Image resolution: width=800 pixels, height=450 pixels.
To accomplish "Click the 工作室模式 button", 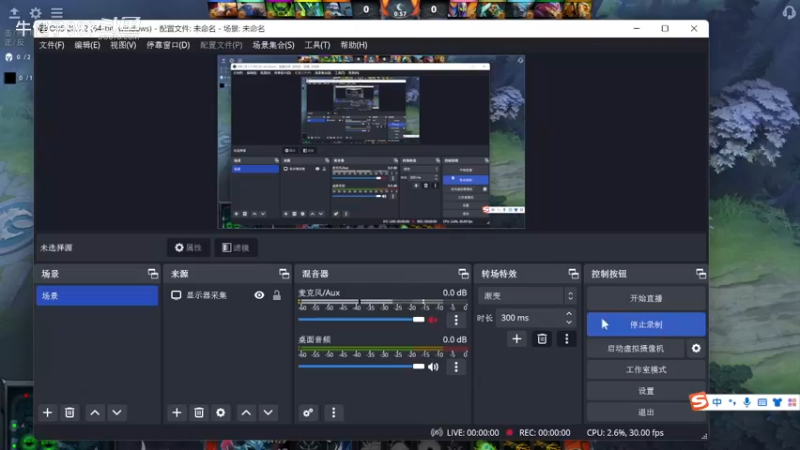I will [646, 370].
